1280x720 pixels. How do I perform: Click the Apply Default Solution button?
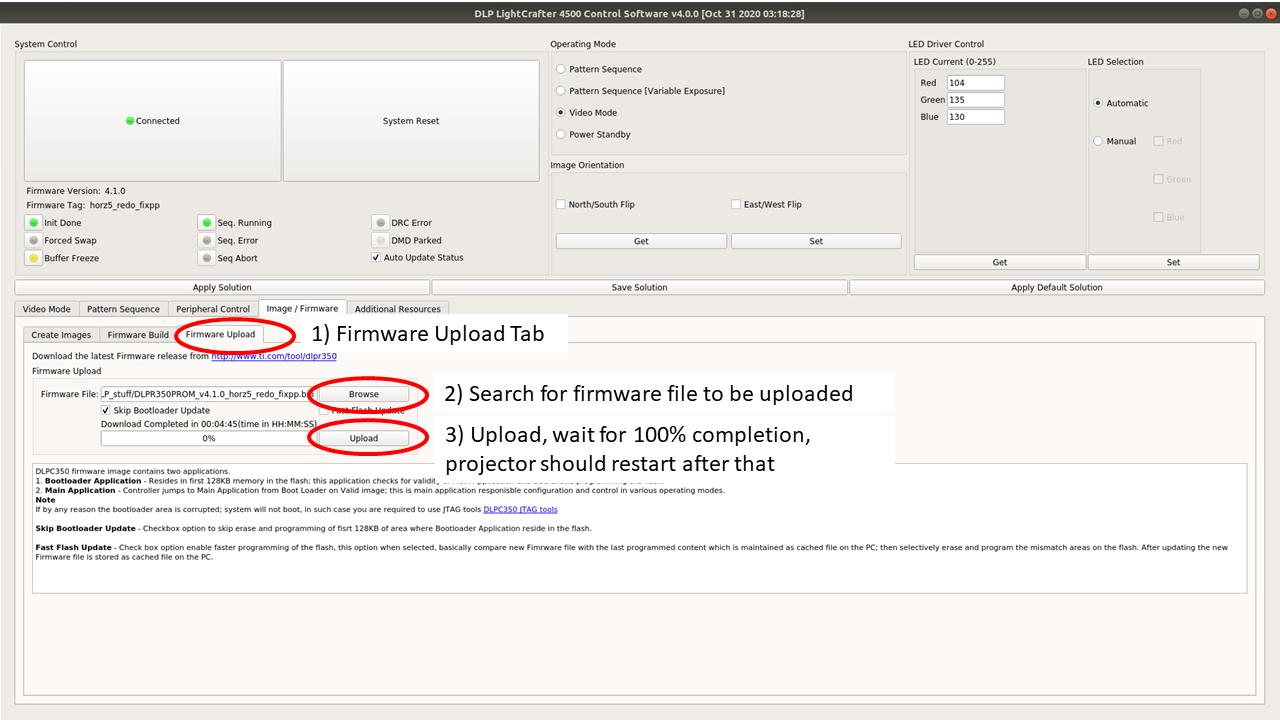pyautogui.click(x=1057, y=287)
